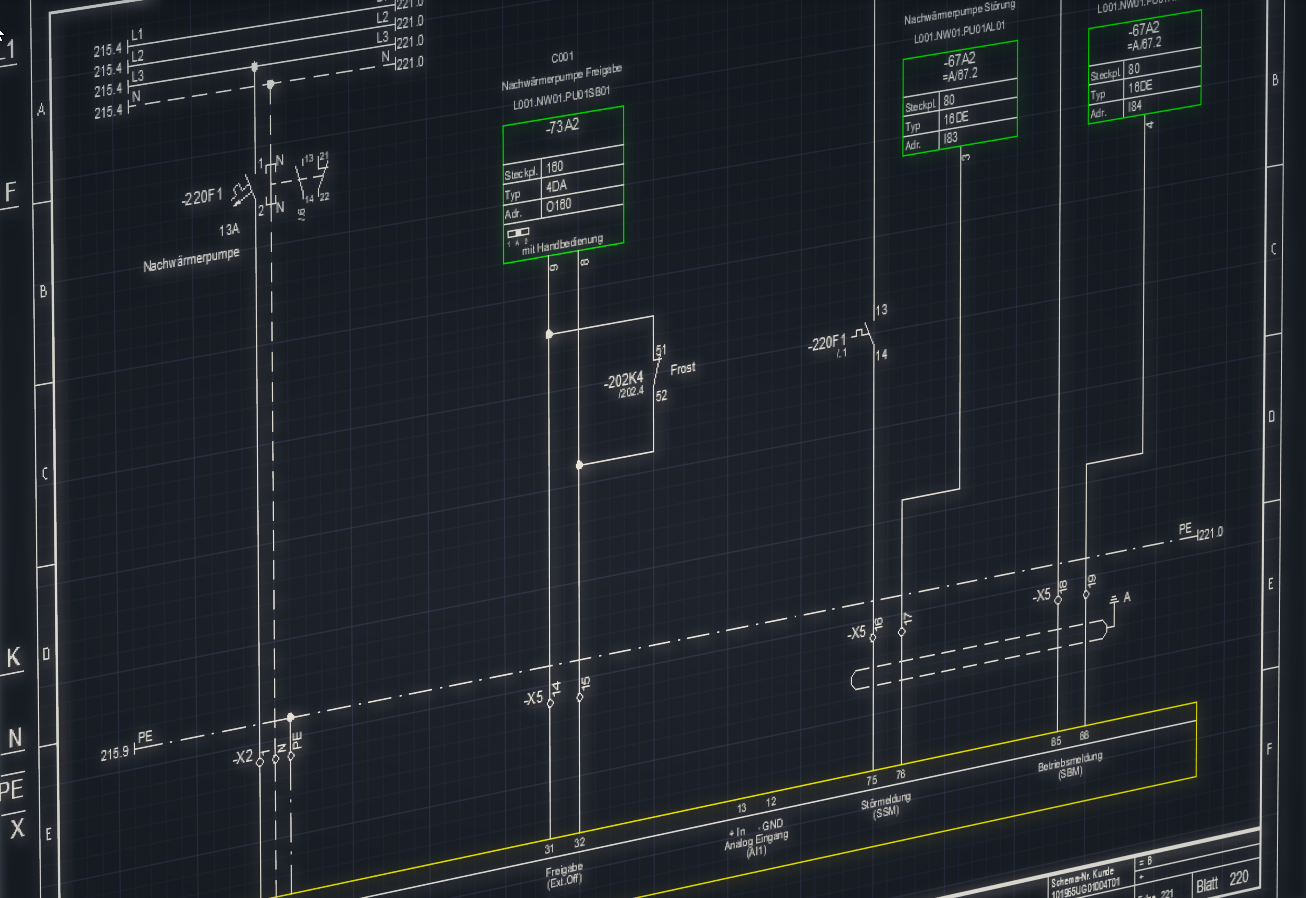The height and width of the screenshot is (898, 1306).
Task: Select the -X5 terminal 17 symbol
Action: 902,632
